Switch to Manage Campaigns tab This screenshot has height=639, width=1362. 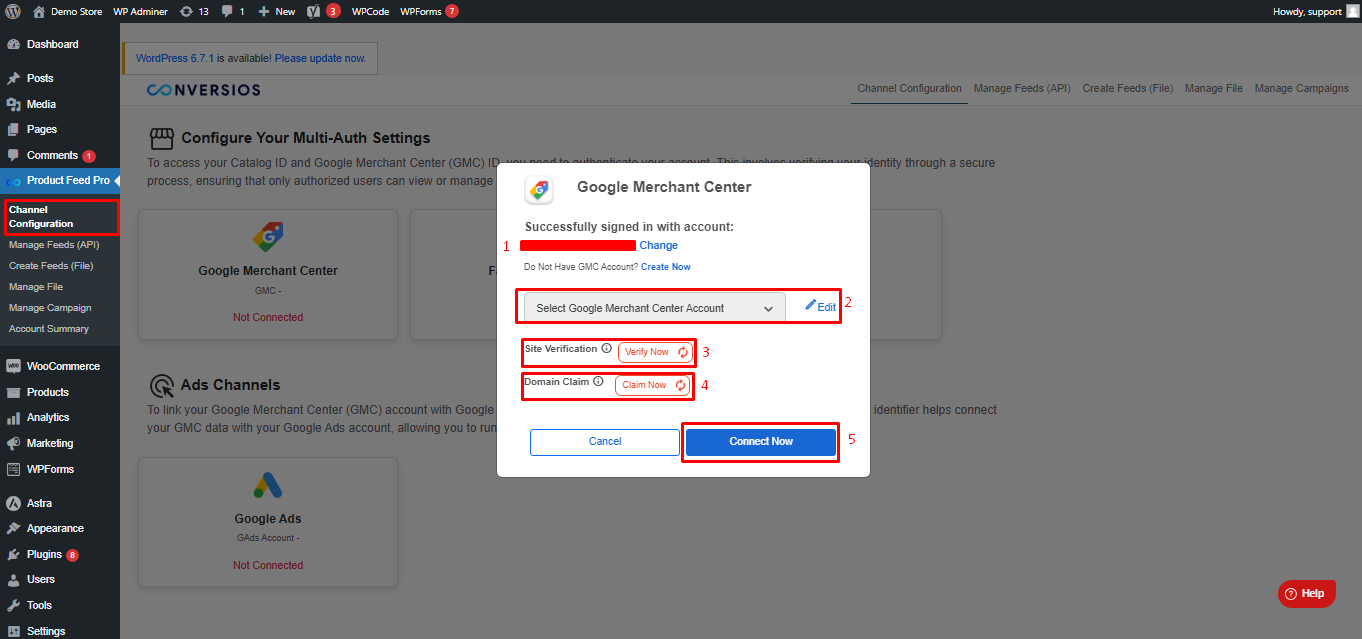1302,88
